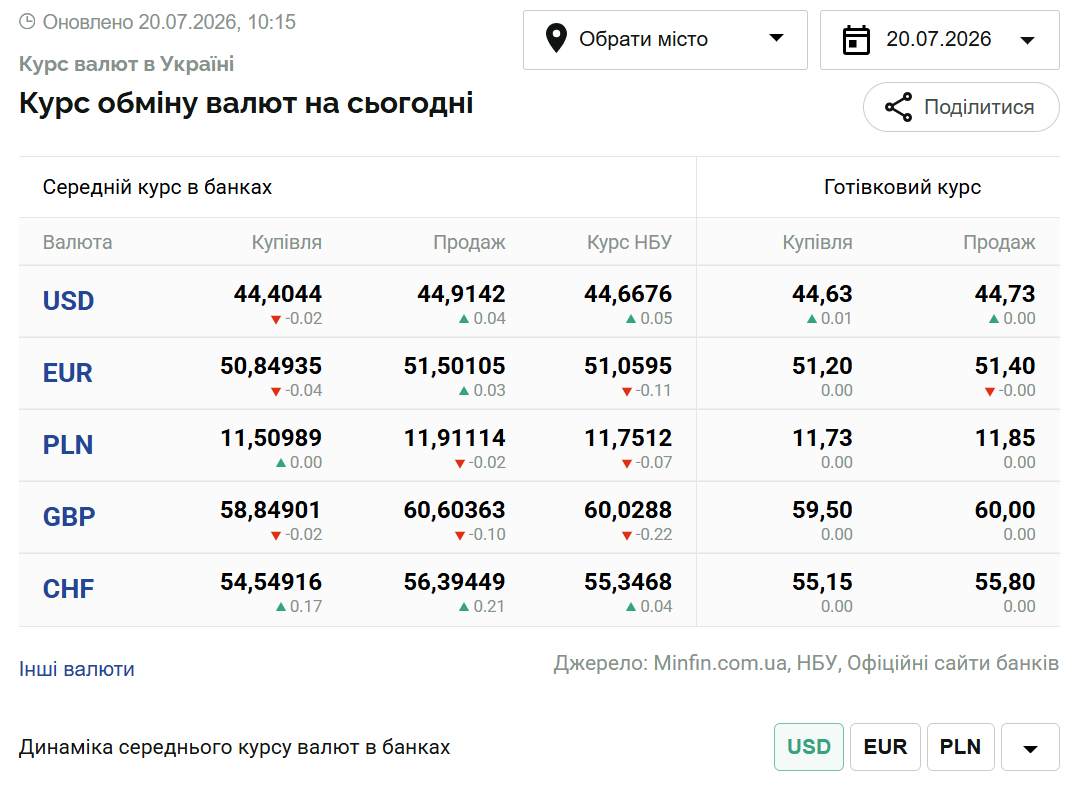Click USD bank sell rate 44,9142
This screenshot has height=792, width=1080.
tap(461, 294)
